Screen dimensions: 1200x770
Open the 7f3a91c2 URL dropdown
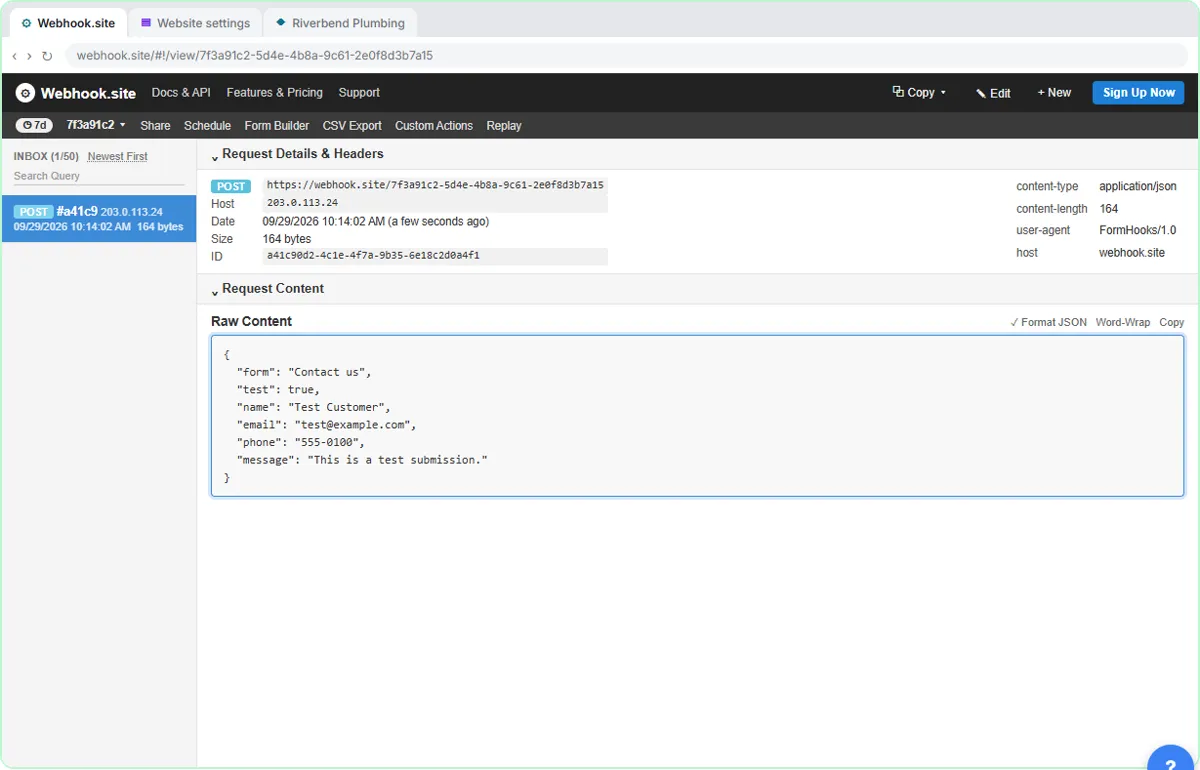96,125
